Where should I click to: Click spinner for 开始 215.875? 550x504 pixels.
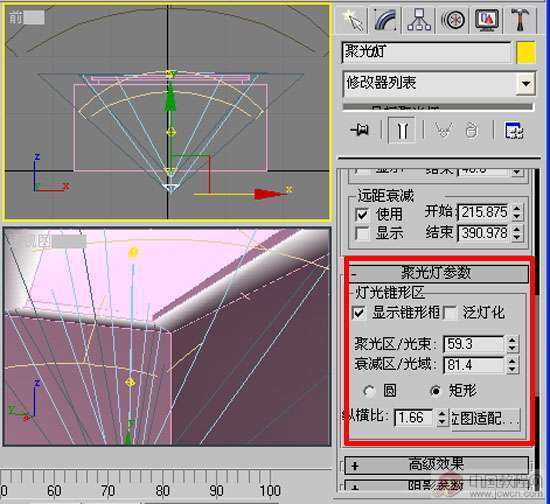(x=517, y=212)
